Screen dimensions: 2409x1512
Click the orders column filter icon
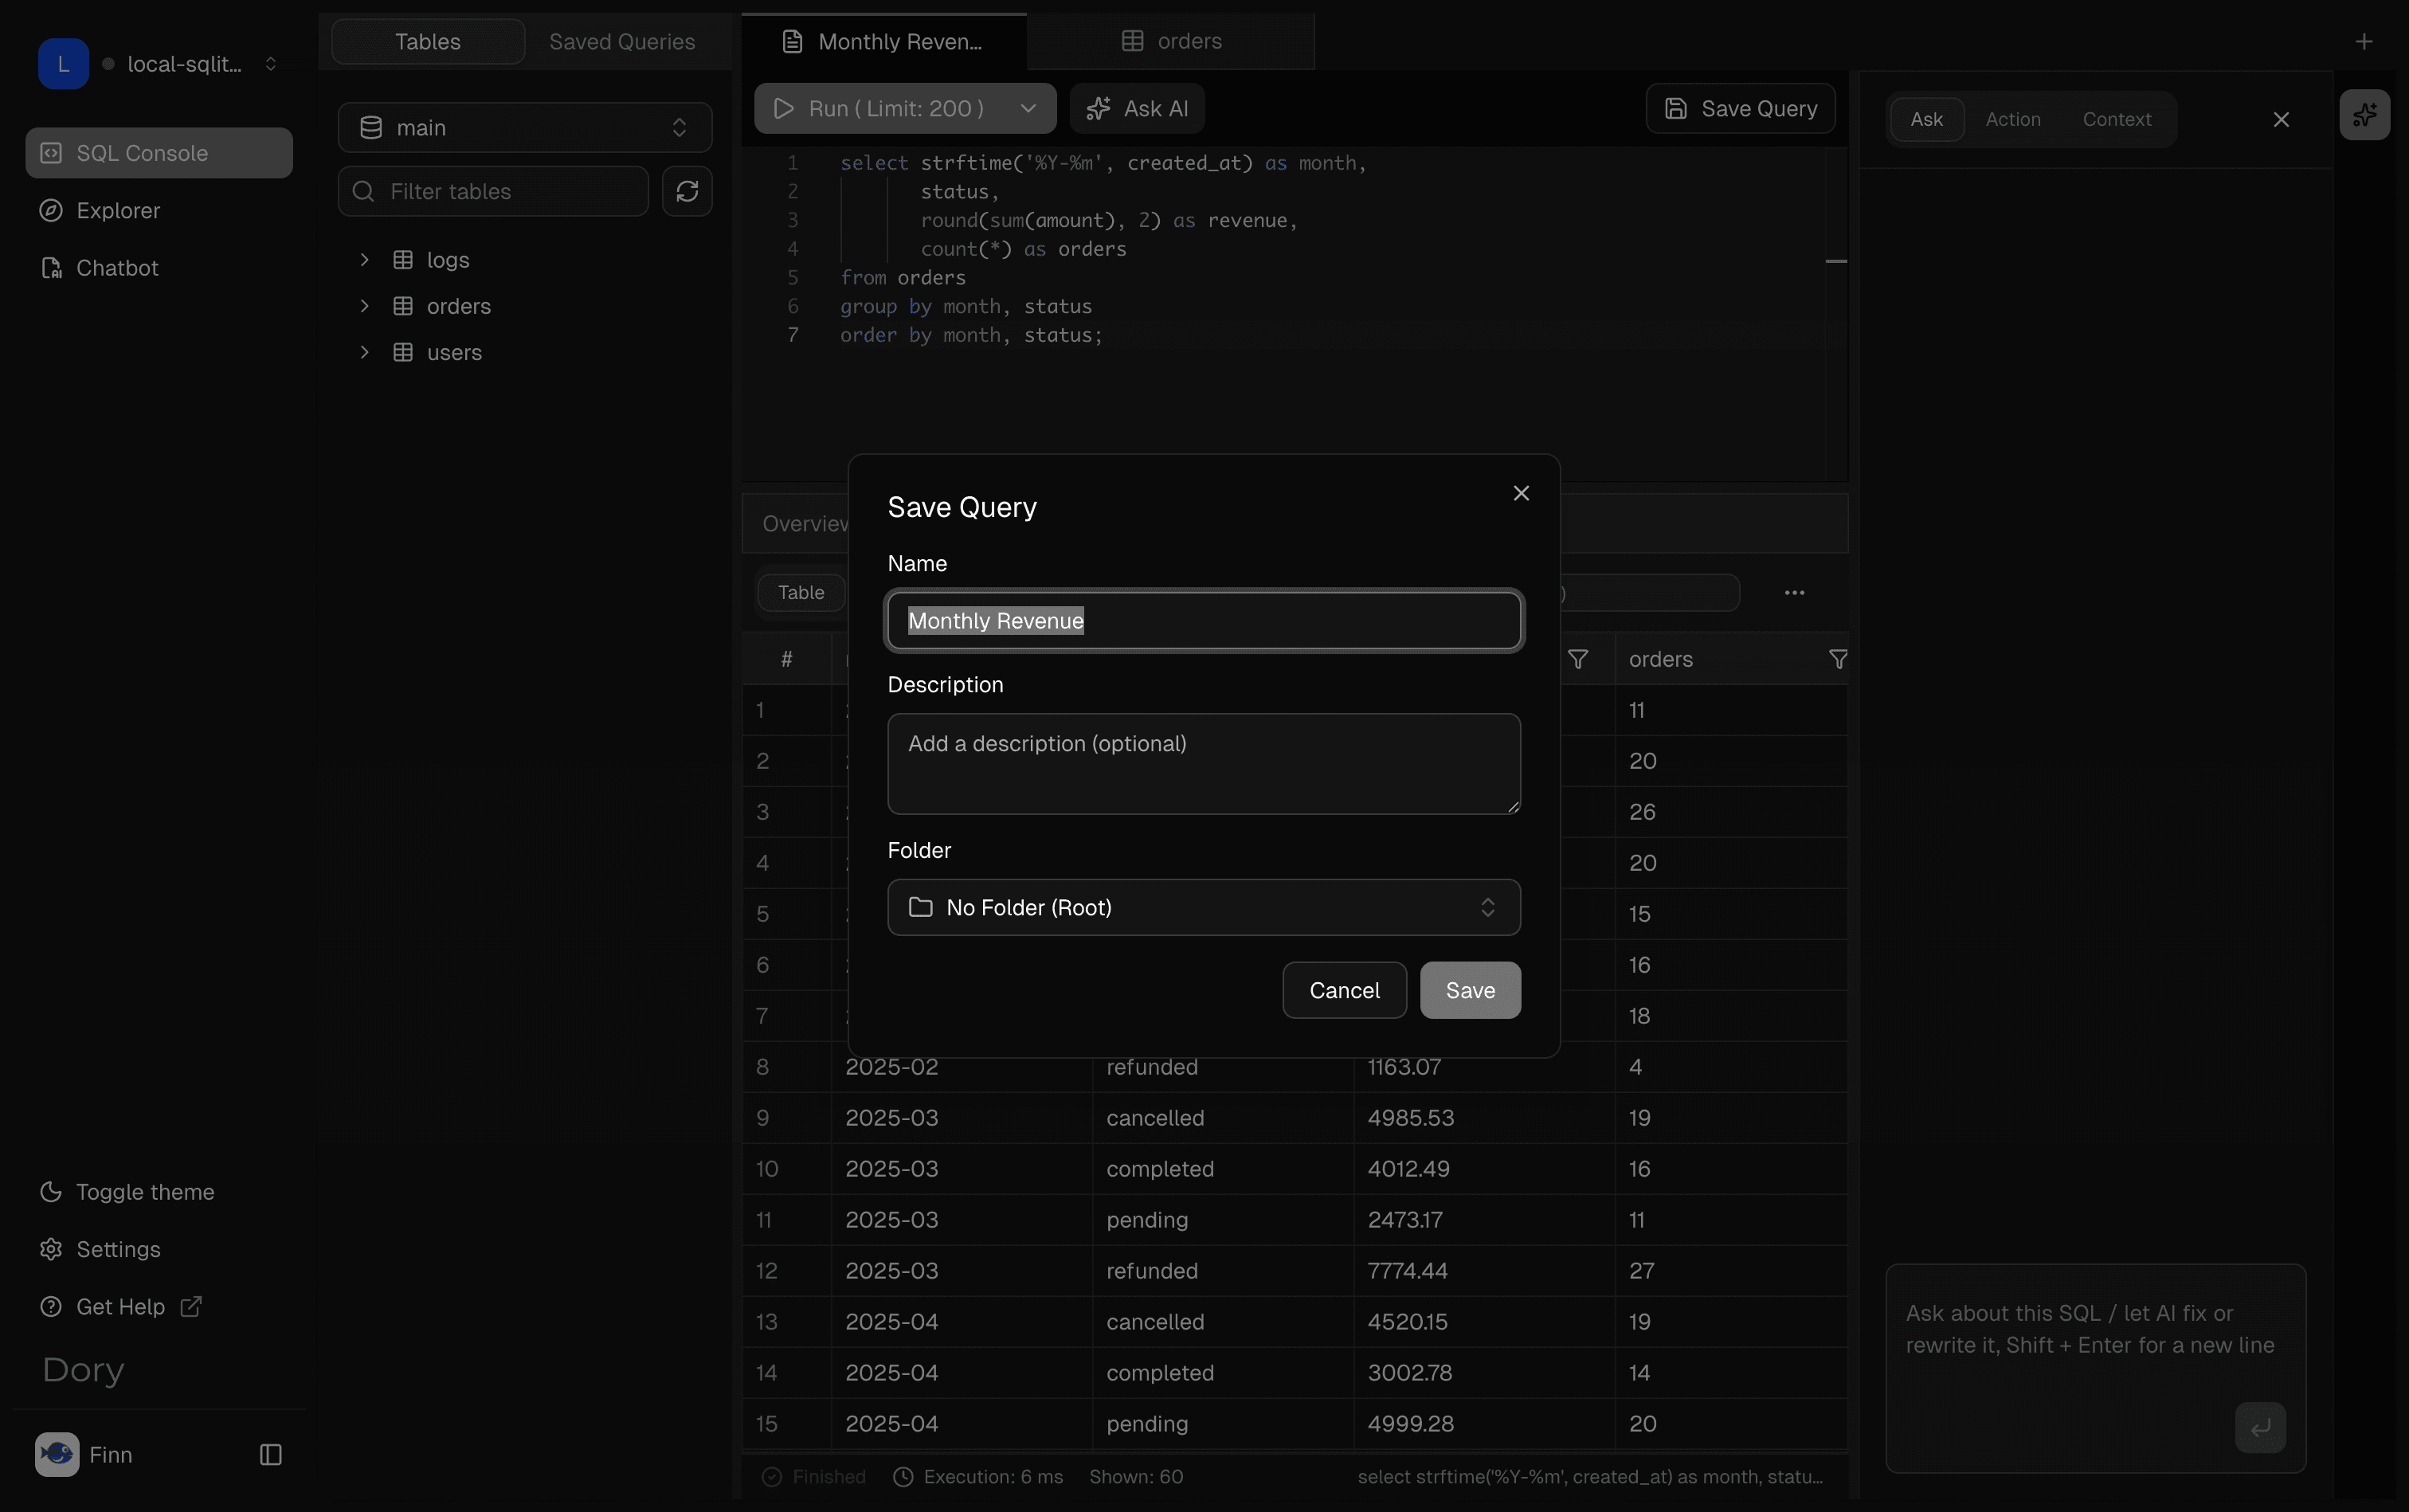tap(1837, 659)
